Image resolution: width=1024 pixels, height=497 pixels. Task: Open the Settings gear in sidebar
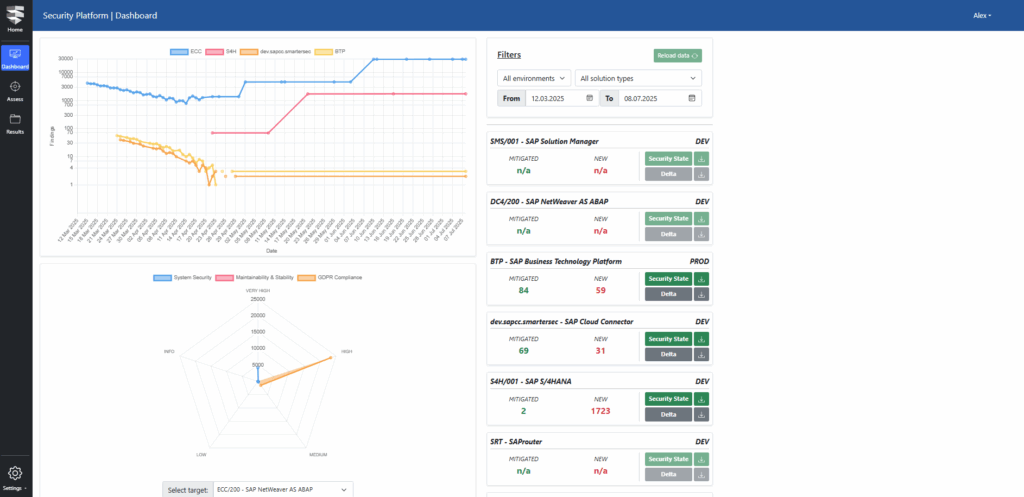coord(15,473)
